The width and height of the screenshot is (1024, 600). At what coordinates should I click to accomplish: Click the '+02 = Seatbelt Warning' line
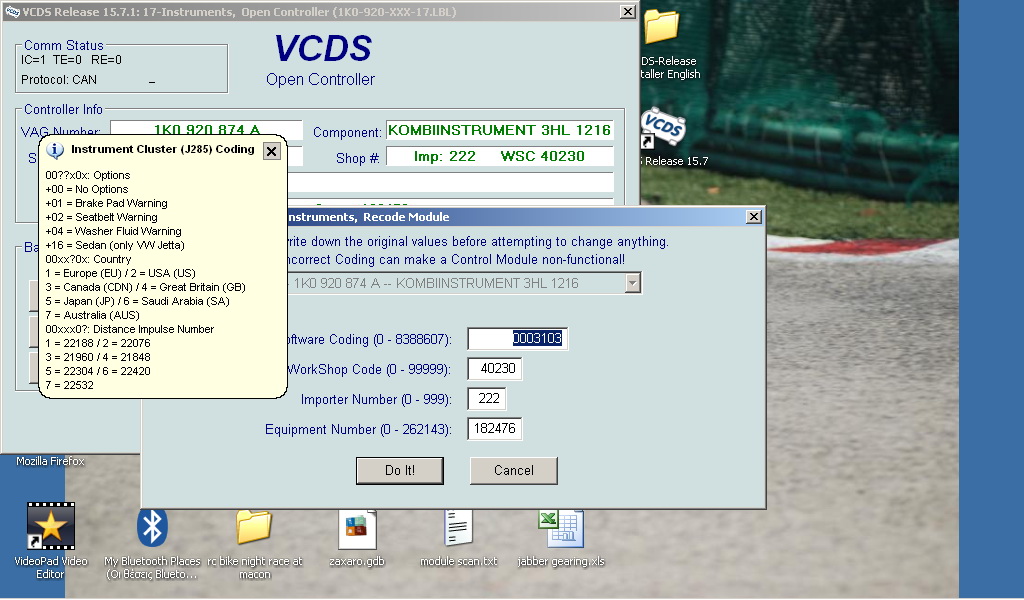[x=101, y=217]
